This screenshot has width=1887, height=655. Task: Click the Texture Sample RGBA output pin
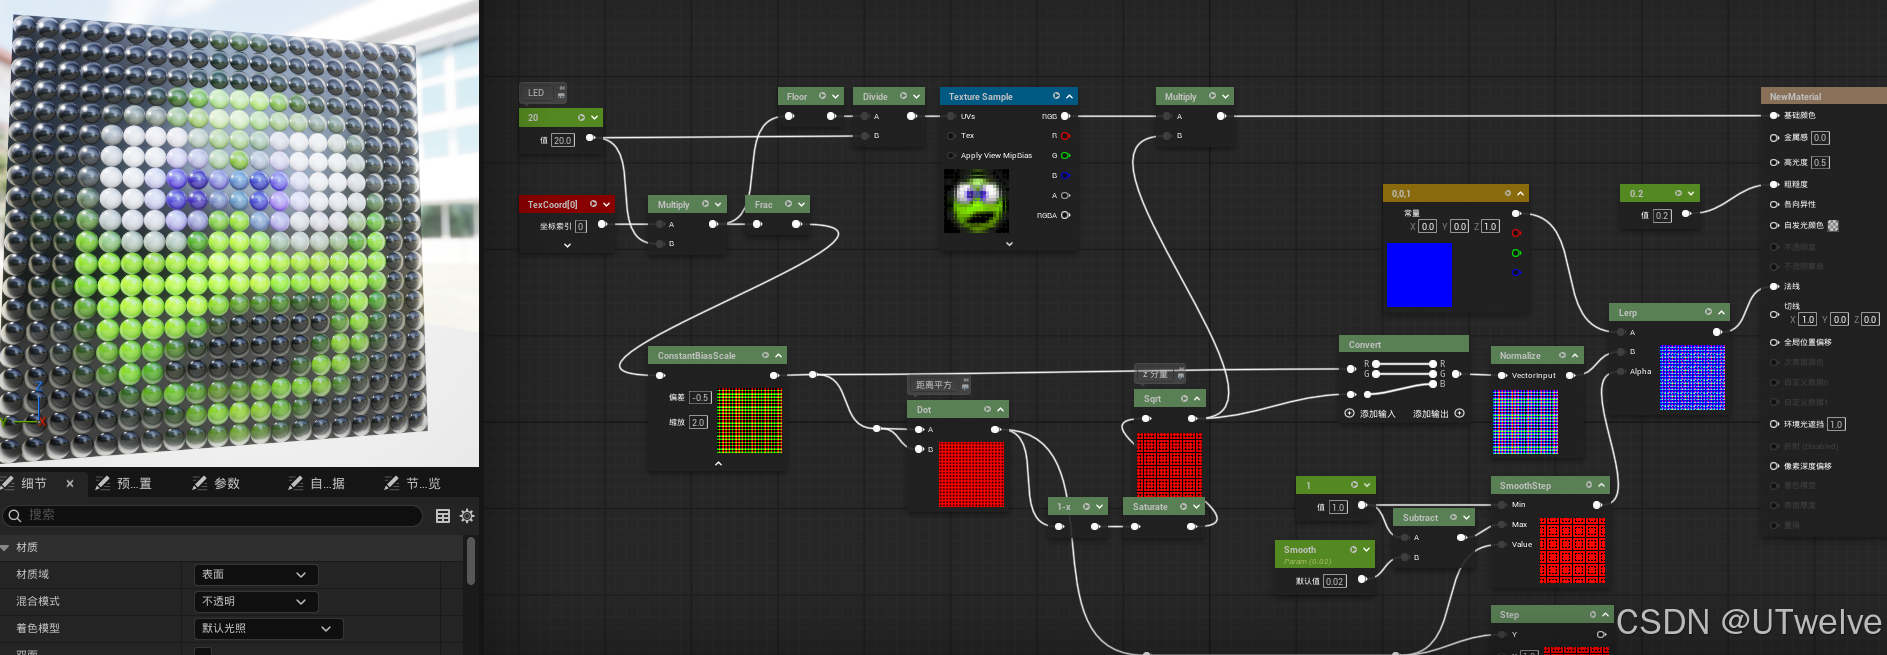click(x=1065, y=215)
